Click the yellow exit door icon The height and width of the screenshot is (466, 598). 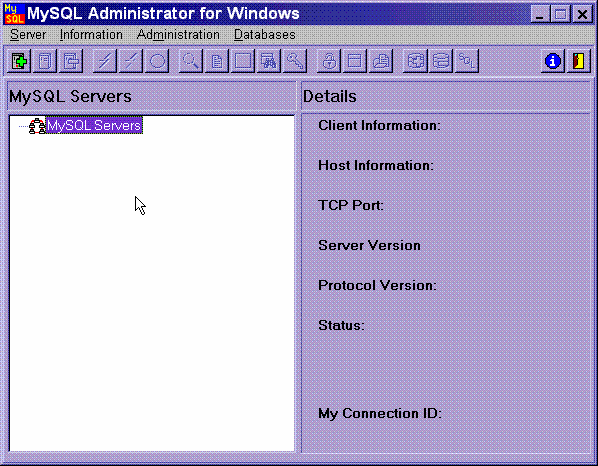(x=579, y=61)
